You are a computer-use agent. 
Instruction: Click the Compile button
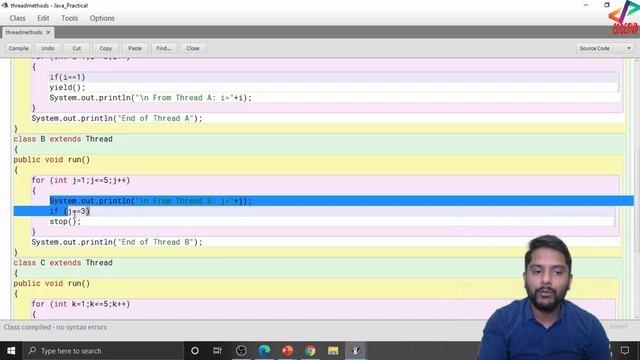pyautogui.click(x=18, y=48)
